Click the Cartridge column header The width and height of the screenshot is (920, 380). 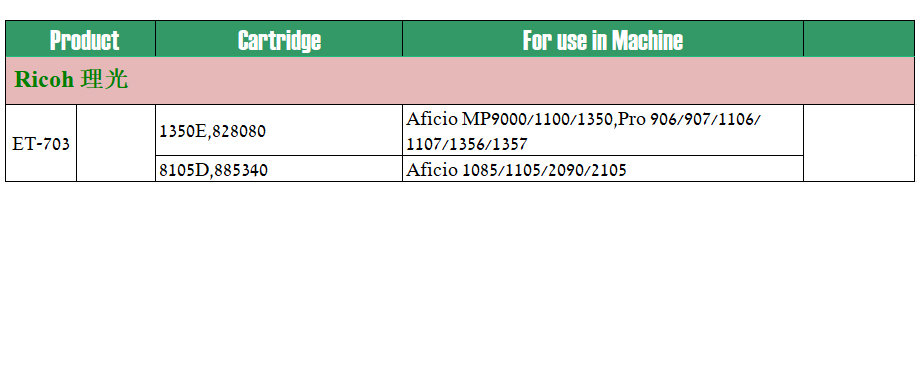(x=279, y=39)
